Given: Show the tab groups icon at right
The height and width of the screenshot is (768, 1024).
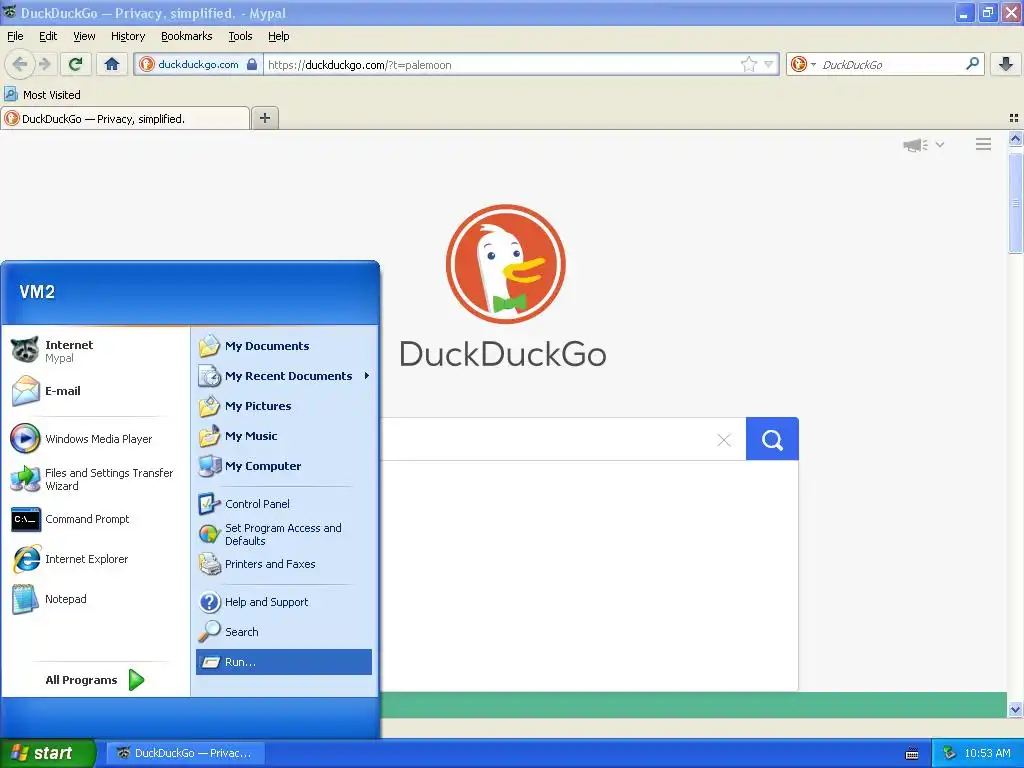Looking at the screenshot, I should (1014, 118).
